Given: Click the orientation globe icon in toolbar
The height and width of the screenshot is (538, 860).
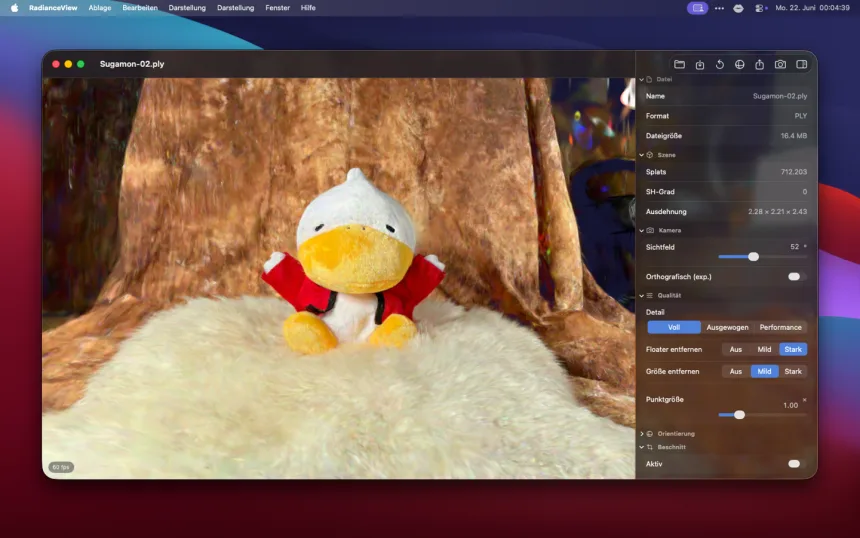Looking at the screenshot, I should tap(739, 64).
